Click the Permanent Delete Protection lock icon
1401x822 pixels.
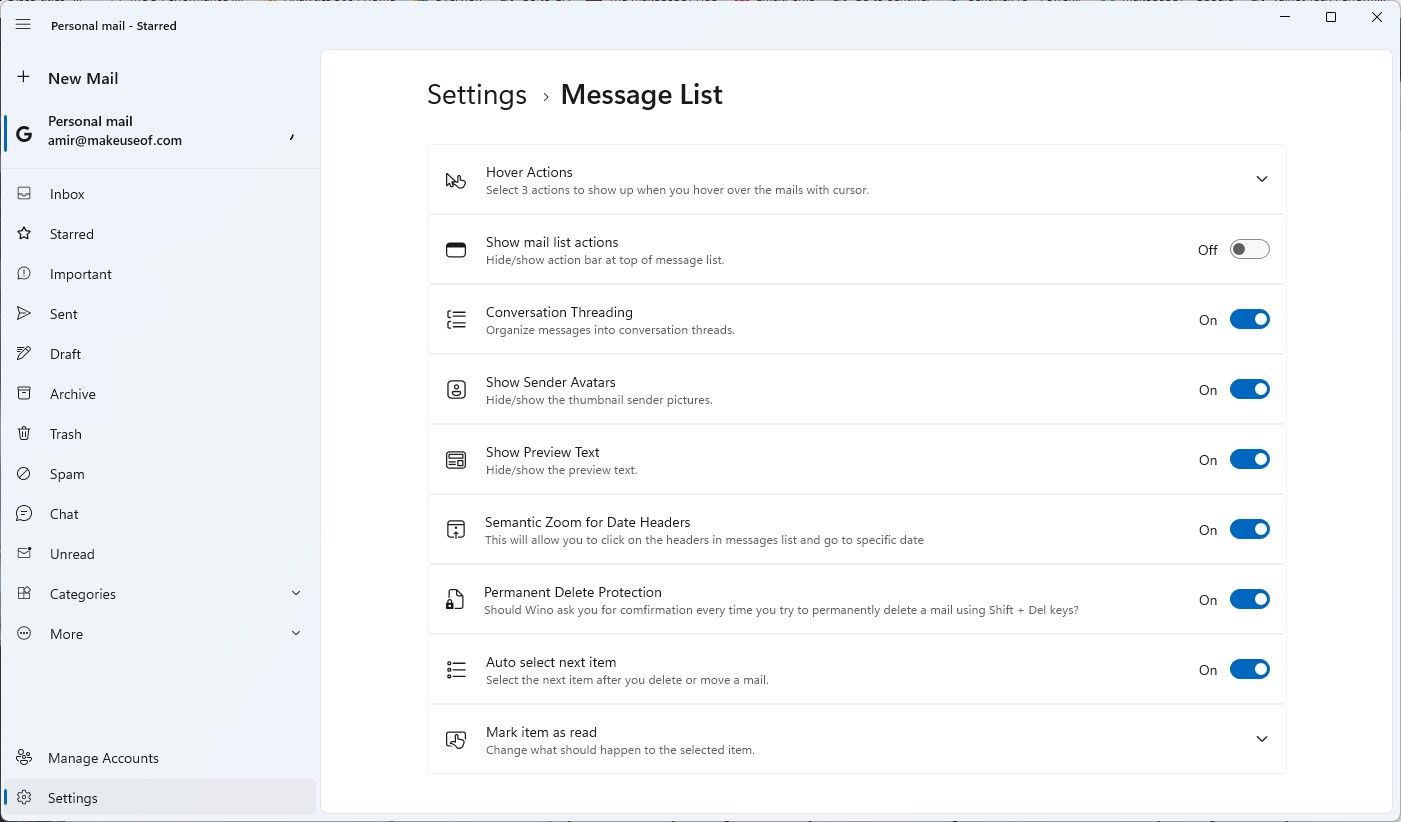[x=455, y=600]
